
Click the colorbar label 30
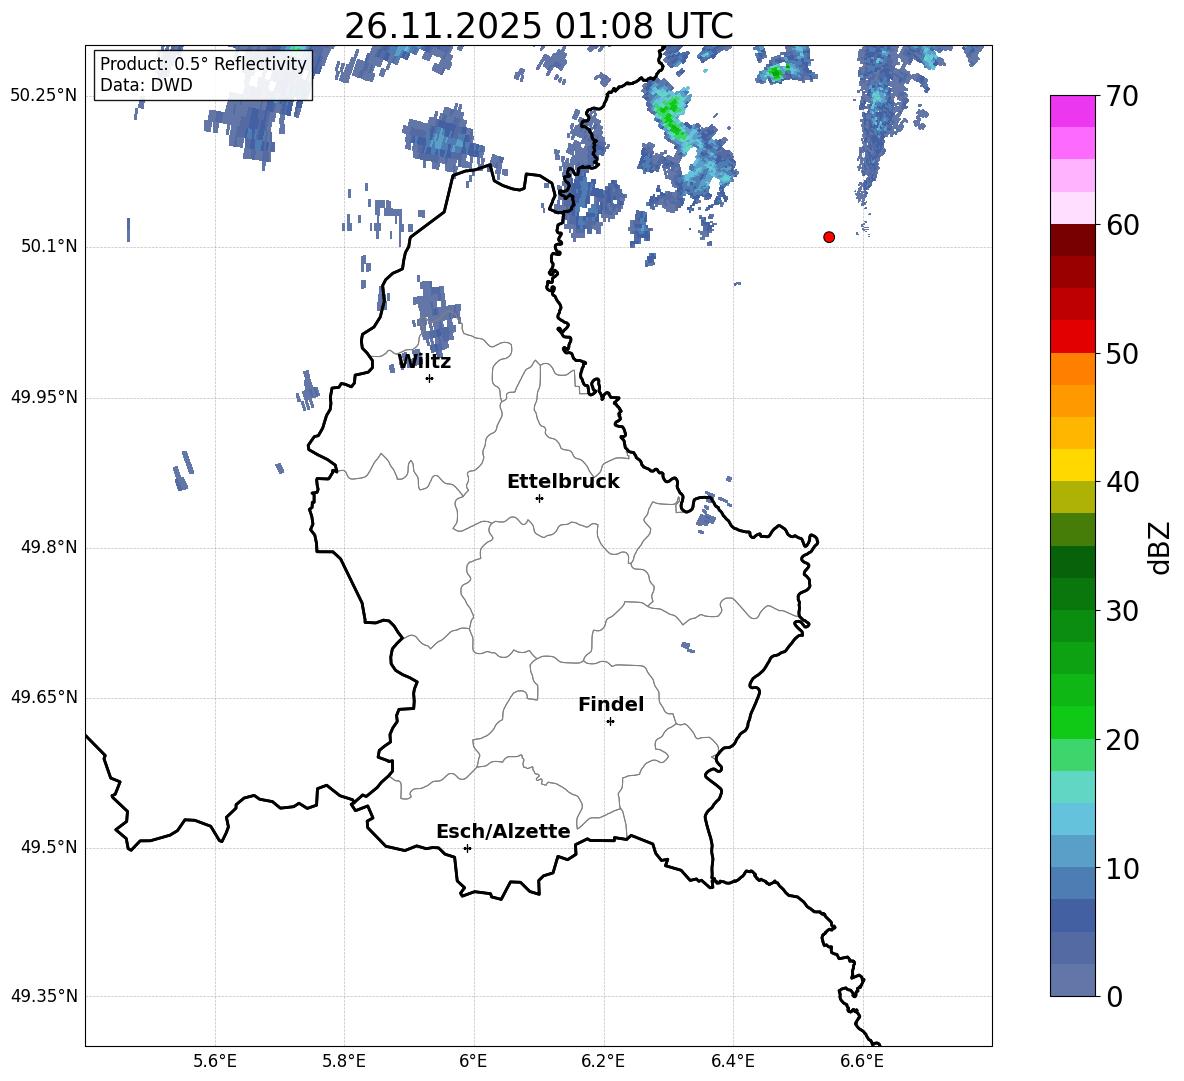pos(1123,611)
